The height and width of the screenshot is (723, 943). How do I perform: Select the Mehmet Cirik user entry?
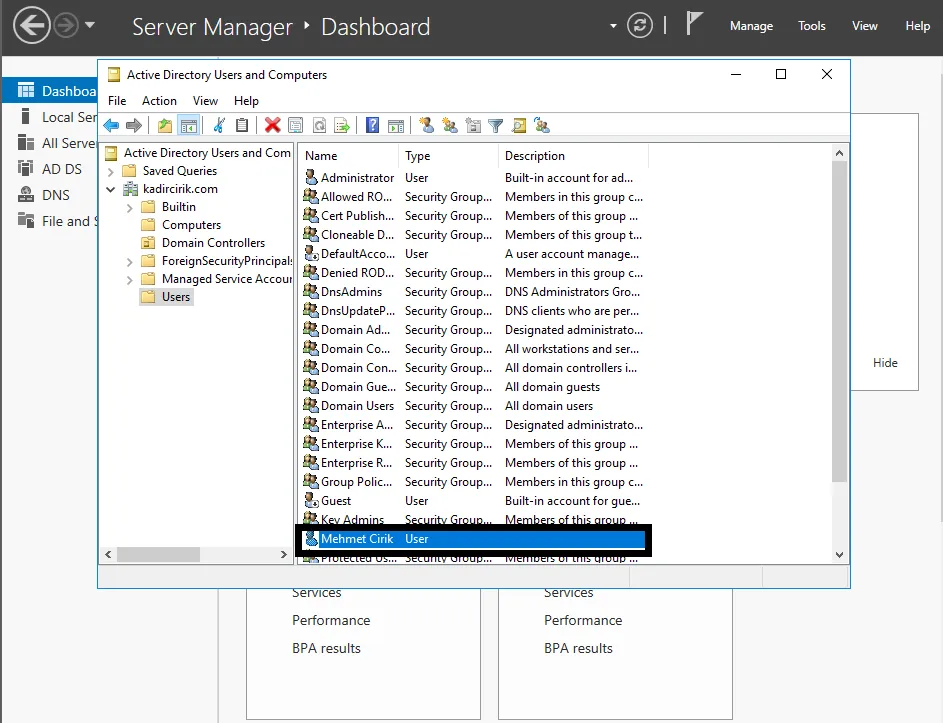(x=474, y=539)
